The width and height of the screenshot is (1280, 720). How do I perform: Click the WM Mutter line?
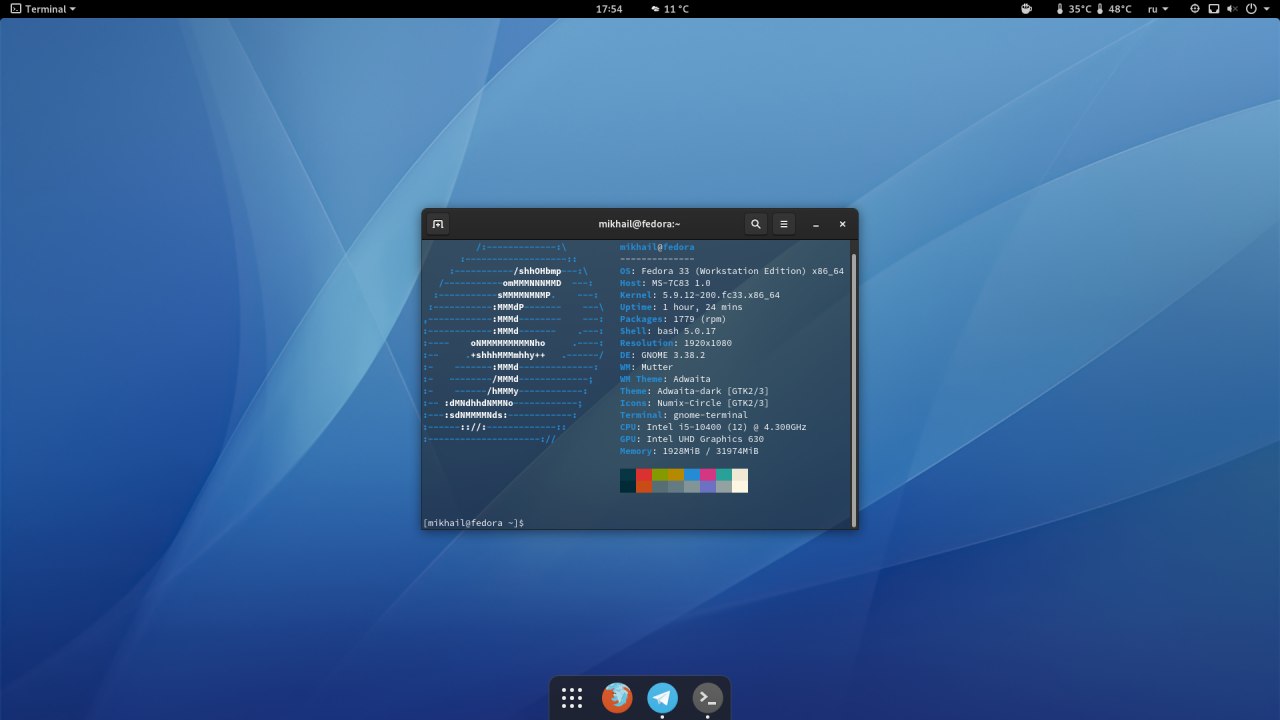click(x=646, y=367)
